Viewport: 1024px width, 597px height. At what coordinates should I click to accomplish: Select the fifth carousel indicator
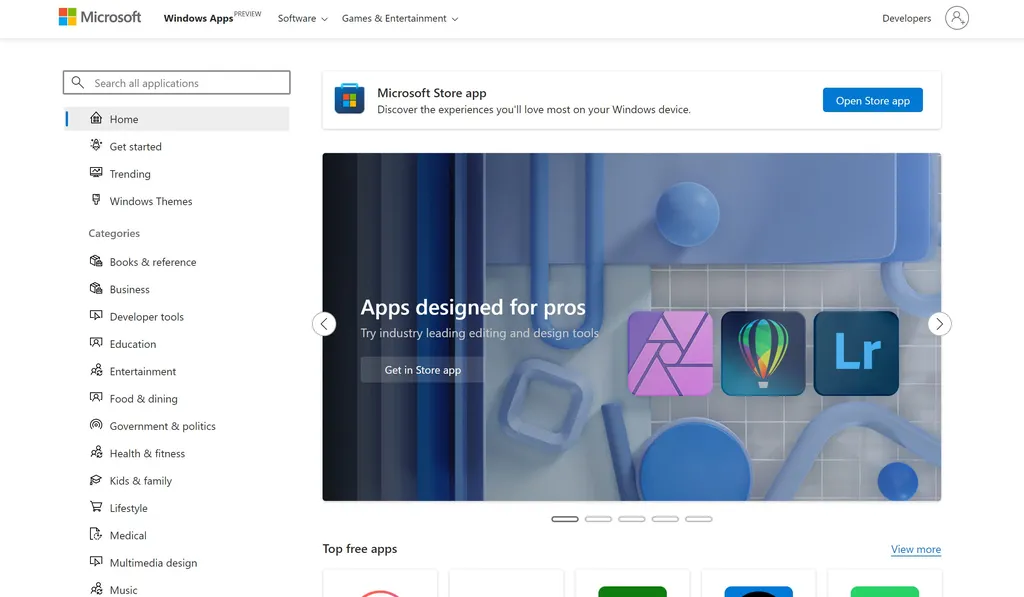pyautogui.click(x=699, y=519)
